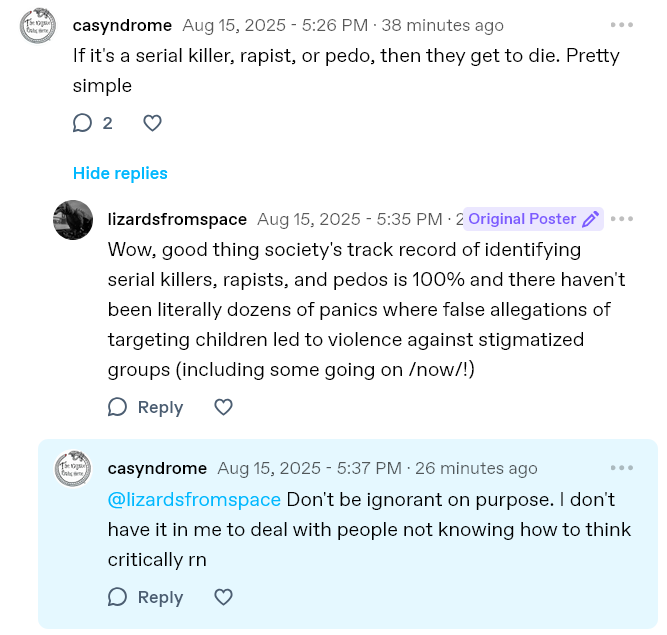Like casyndrome's highlighted reply with the heart
Screen dimensions: 667x635
tap(224, 597)
